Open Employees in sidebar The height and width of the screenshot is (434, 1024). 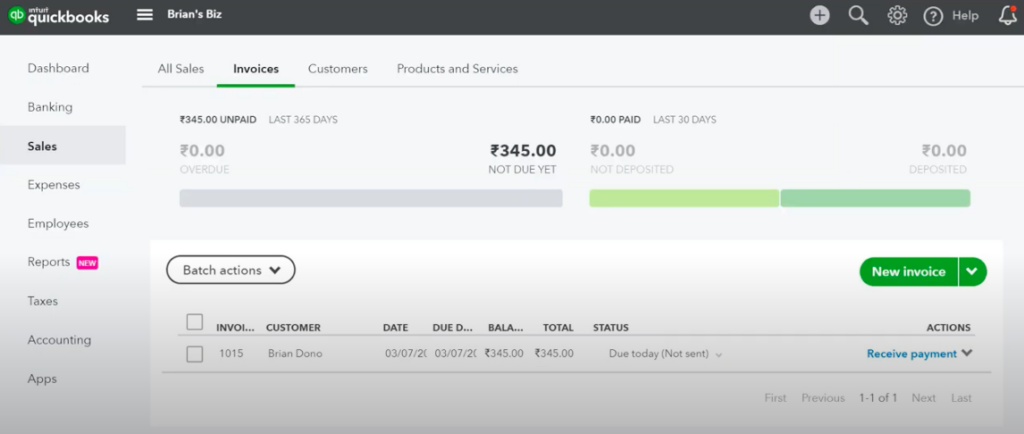click(58, 223)
